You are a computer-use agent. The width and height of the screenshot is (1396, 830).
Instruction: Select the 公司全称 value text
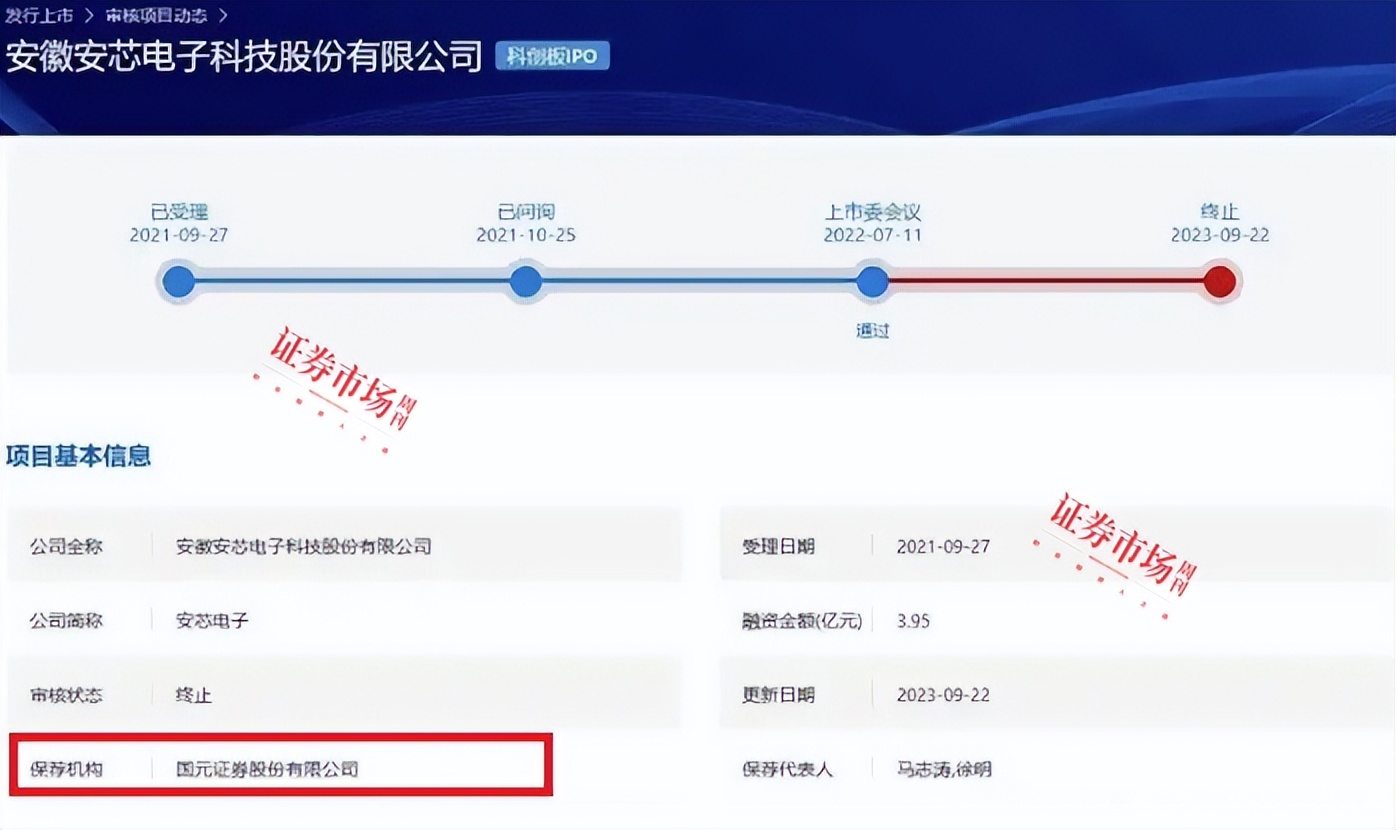click(304, 547)
